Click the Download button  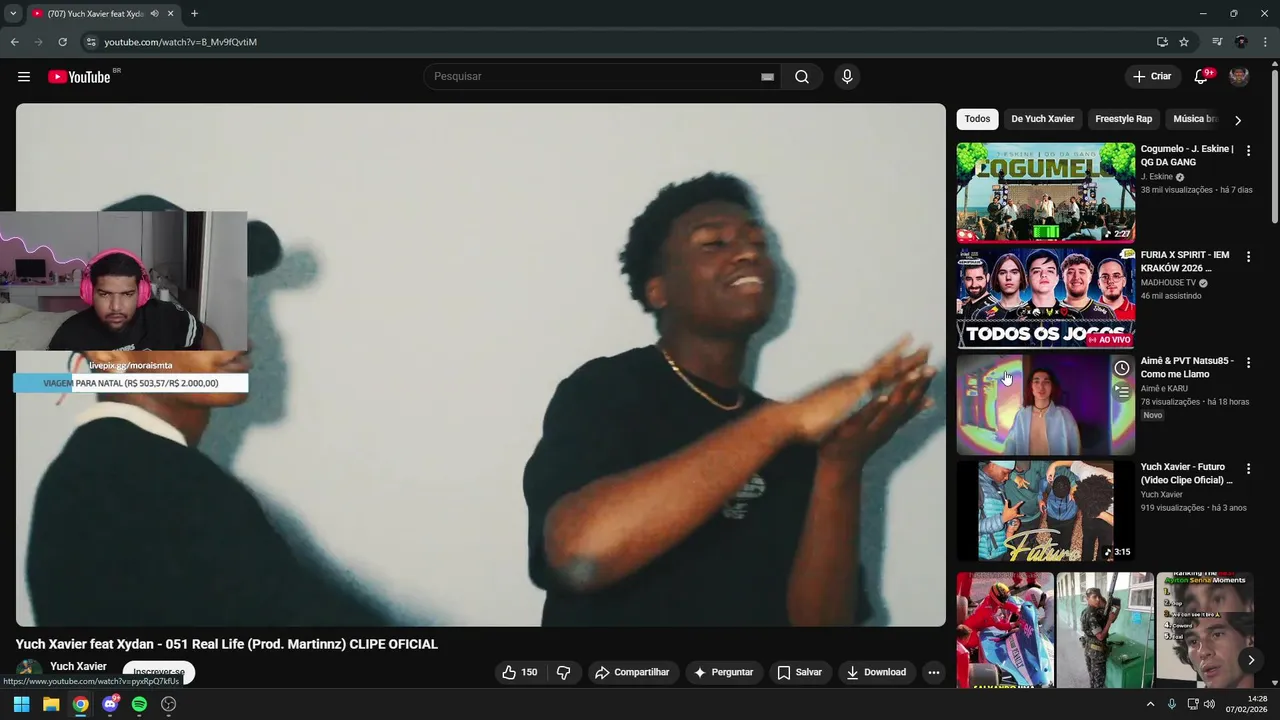click(x=876, y=672)
